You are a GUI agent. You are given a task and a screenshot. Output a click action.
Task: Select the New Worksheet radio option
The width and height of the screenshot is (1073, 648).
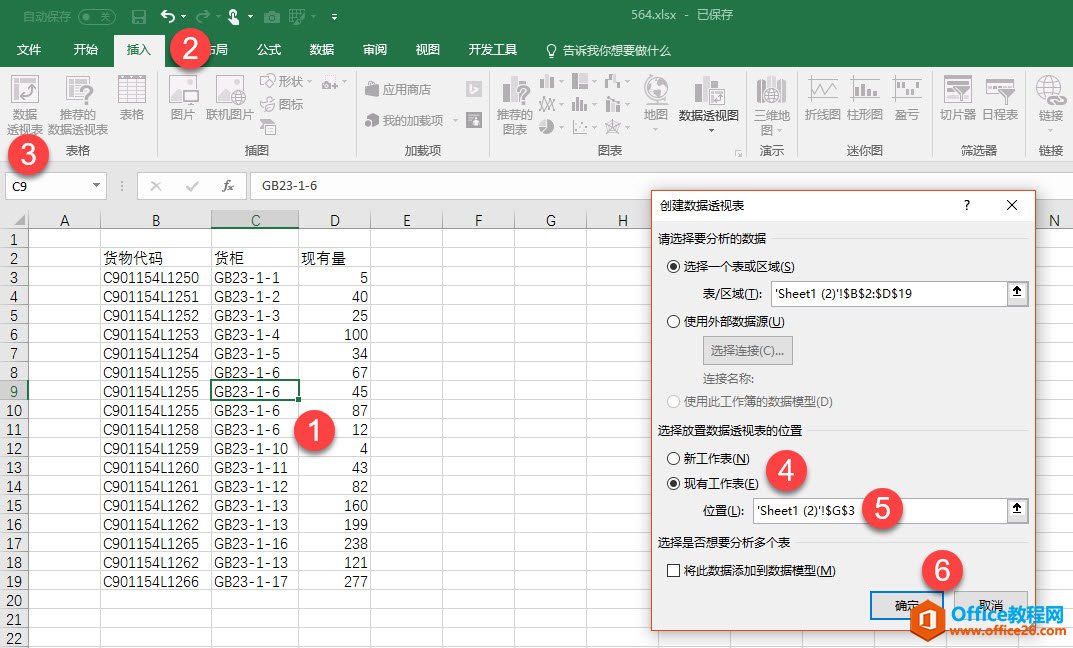point(673,458)
